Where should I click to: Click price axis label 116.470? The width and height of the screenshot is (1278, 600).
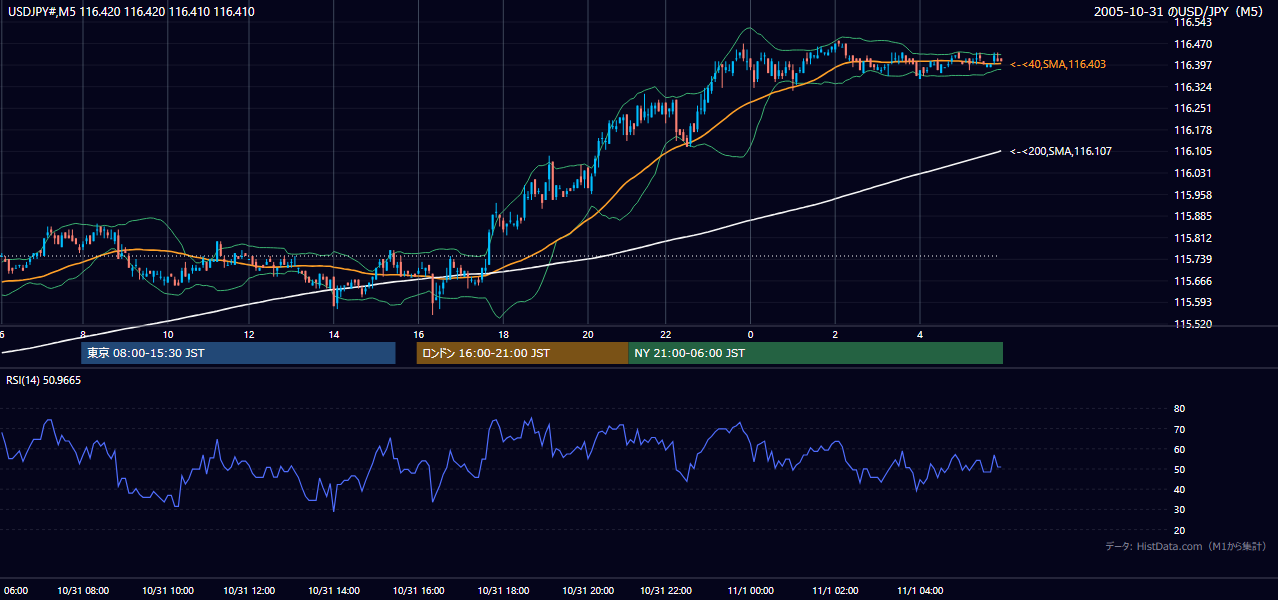tap(1193, 44)
